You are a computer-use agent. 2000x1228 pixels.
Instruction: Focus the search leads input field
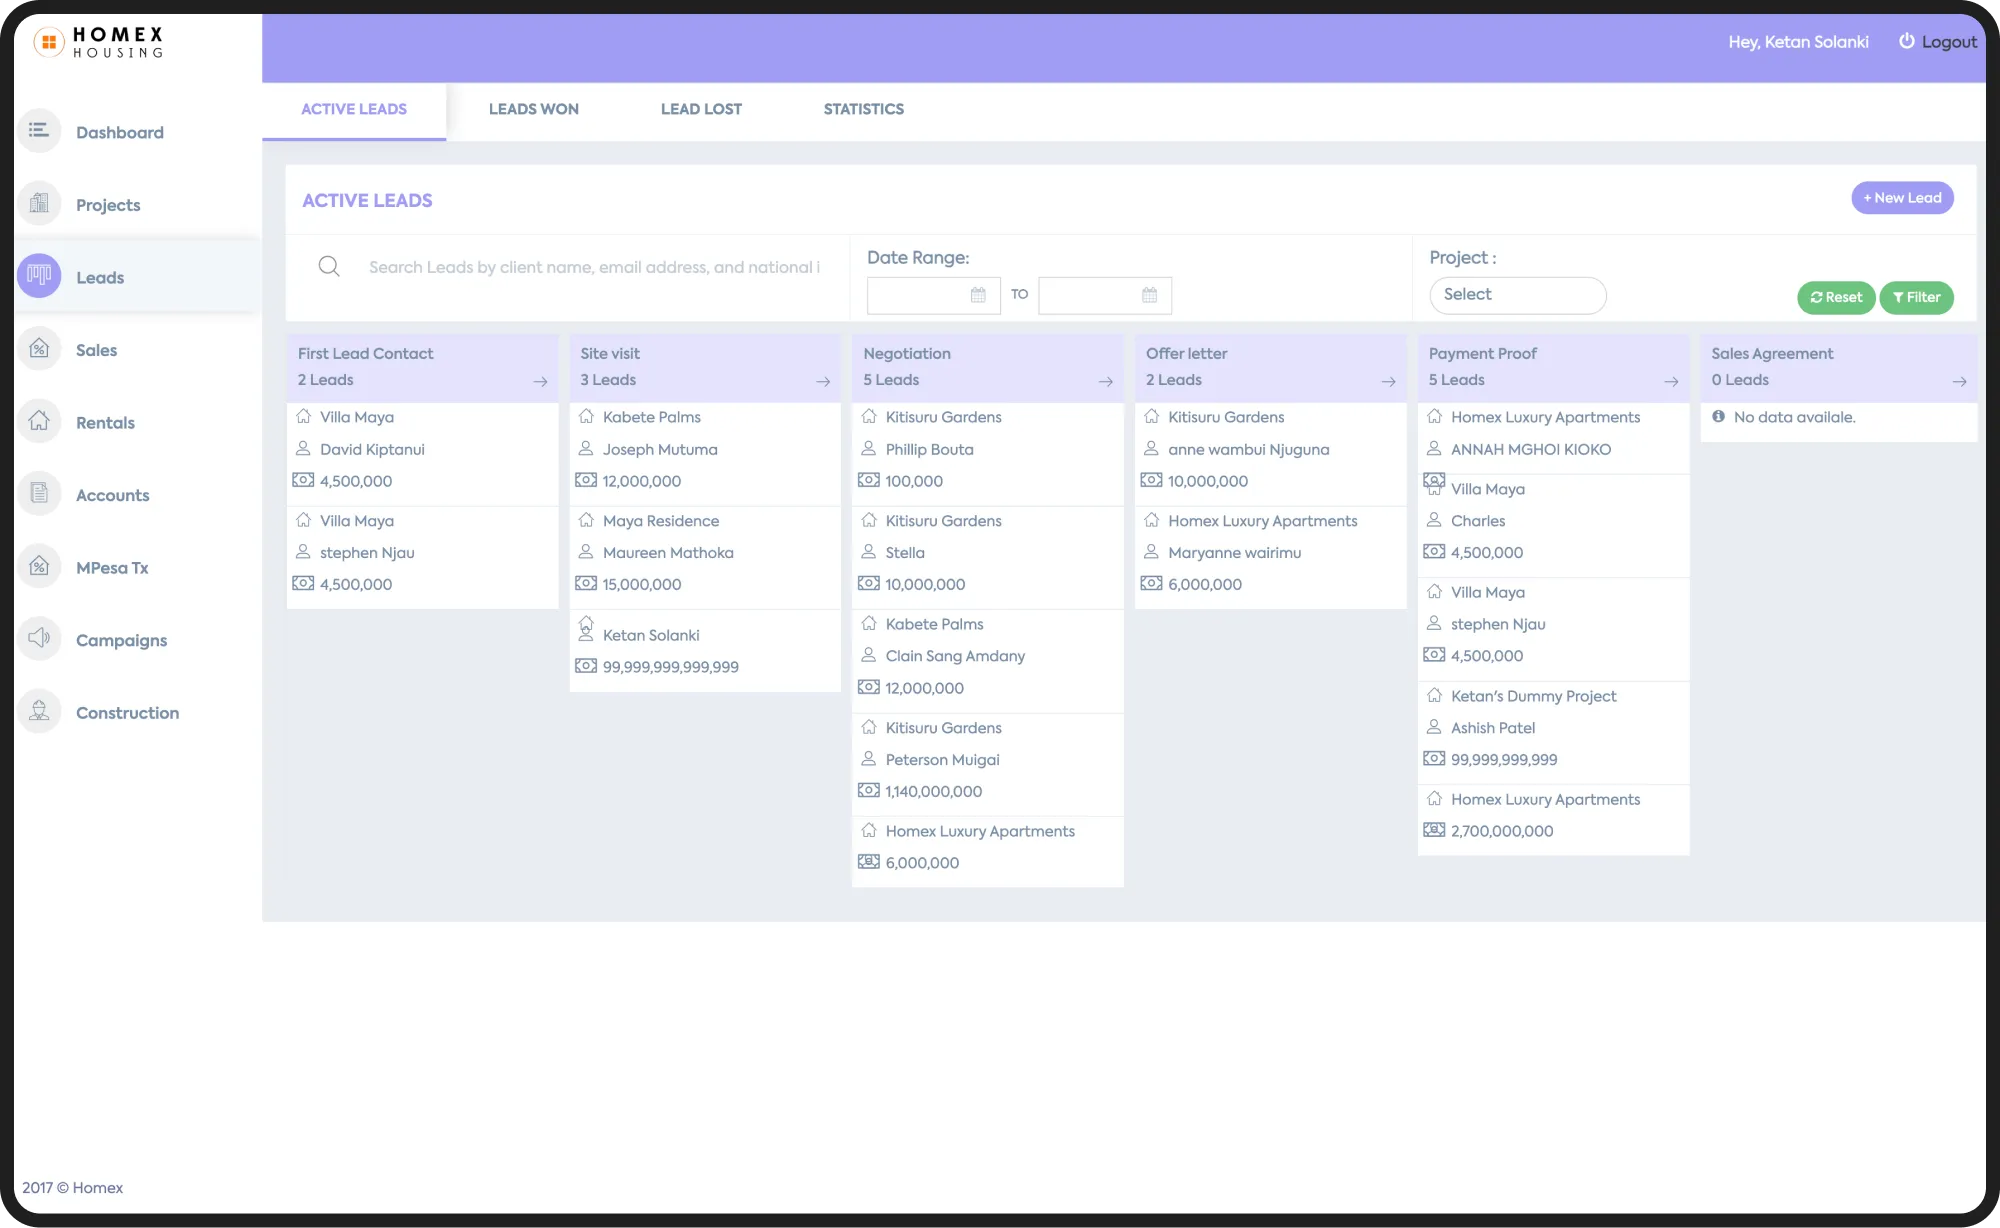[x=594, y=267]
